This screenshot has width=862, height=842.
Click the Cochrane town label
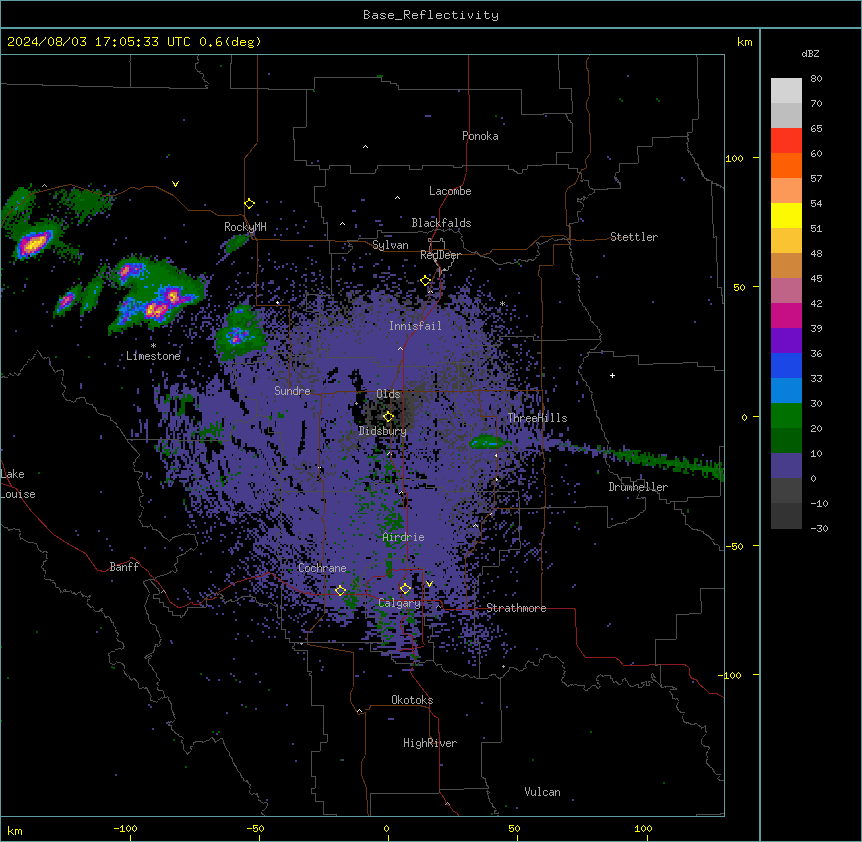coord(322,568)
